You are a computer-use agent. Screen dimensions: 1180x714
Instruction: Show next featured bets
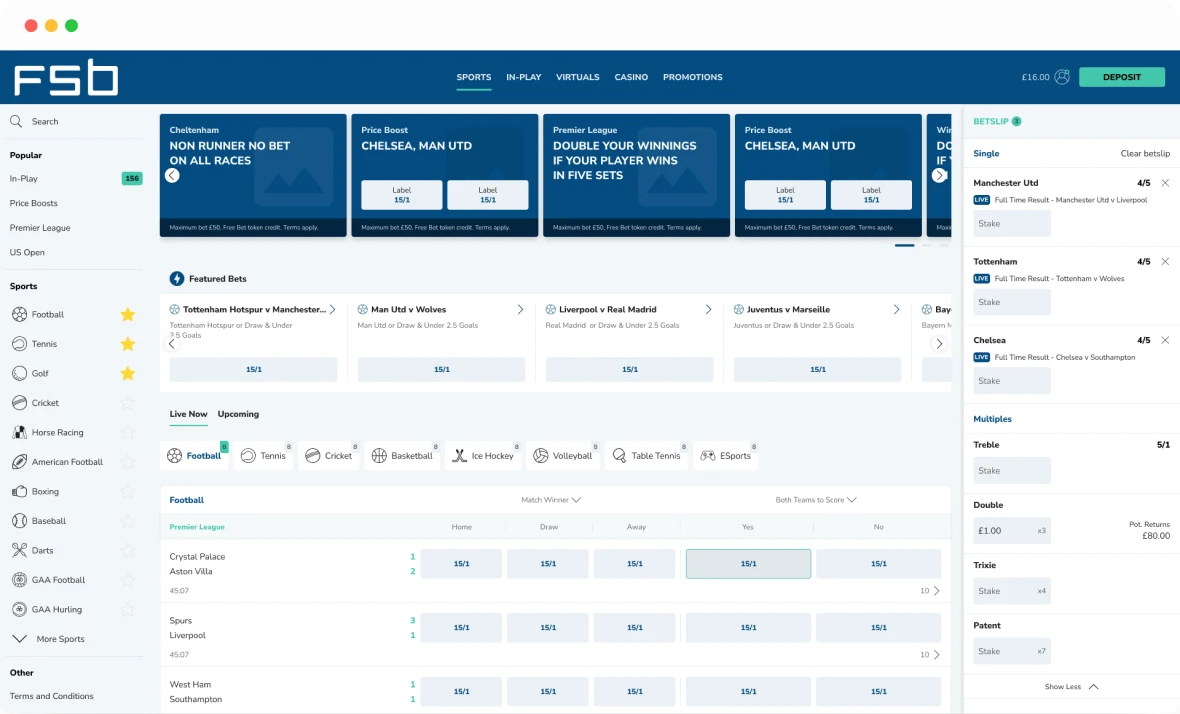point(939,344)
